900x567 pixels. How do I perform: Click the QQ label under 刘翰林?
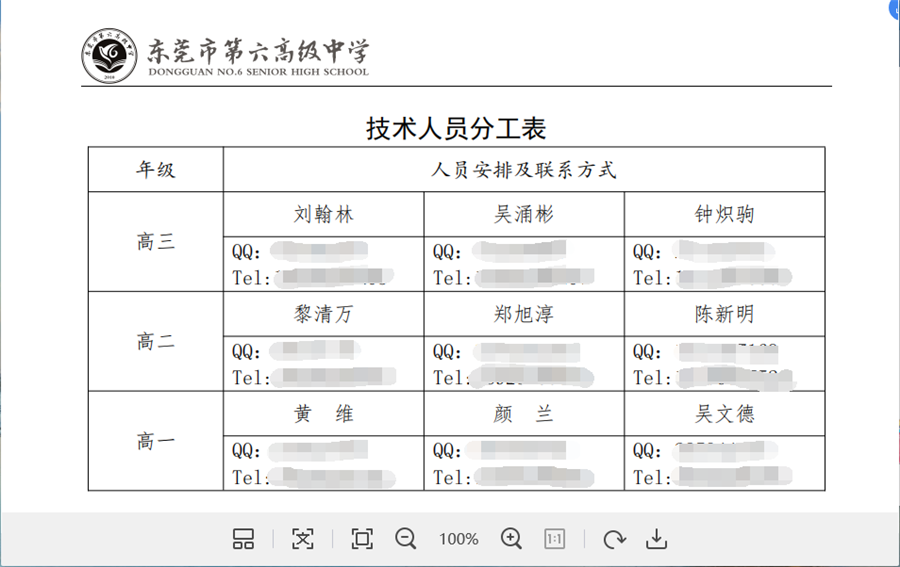pos(246,251)
